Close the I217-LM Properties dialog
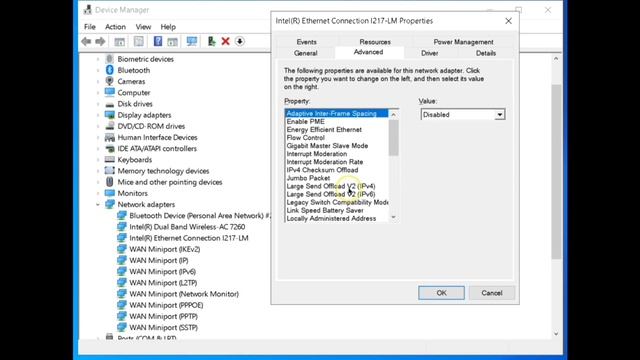The height and width of the screenshot is (360, 640). point(508,21)
